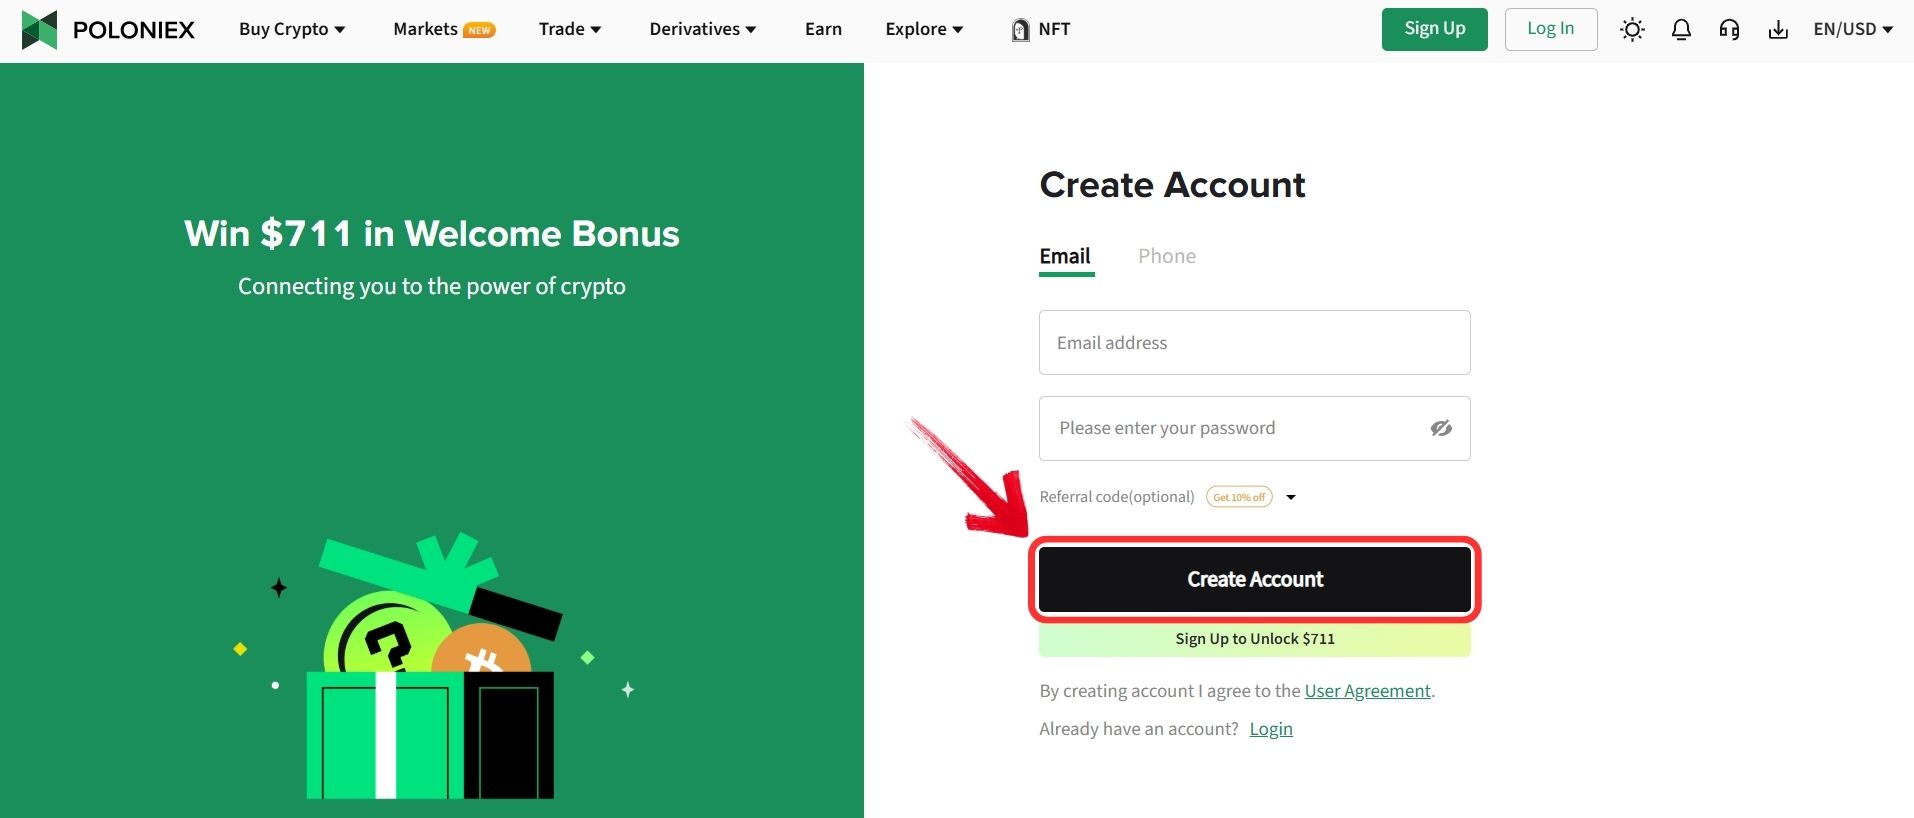Open notifications via the bell icon
The width and height of the screenshot is (1914, 818).
[x=1681, y=29]
